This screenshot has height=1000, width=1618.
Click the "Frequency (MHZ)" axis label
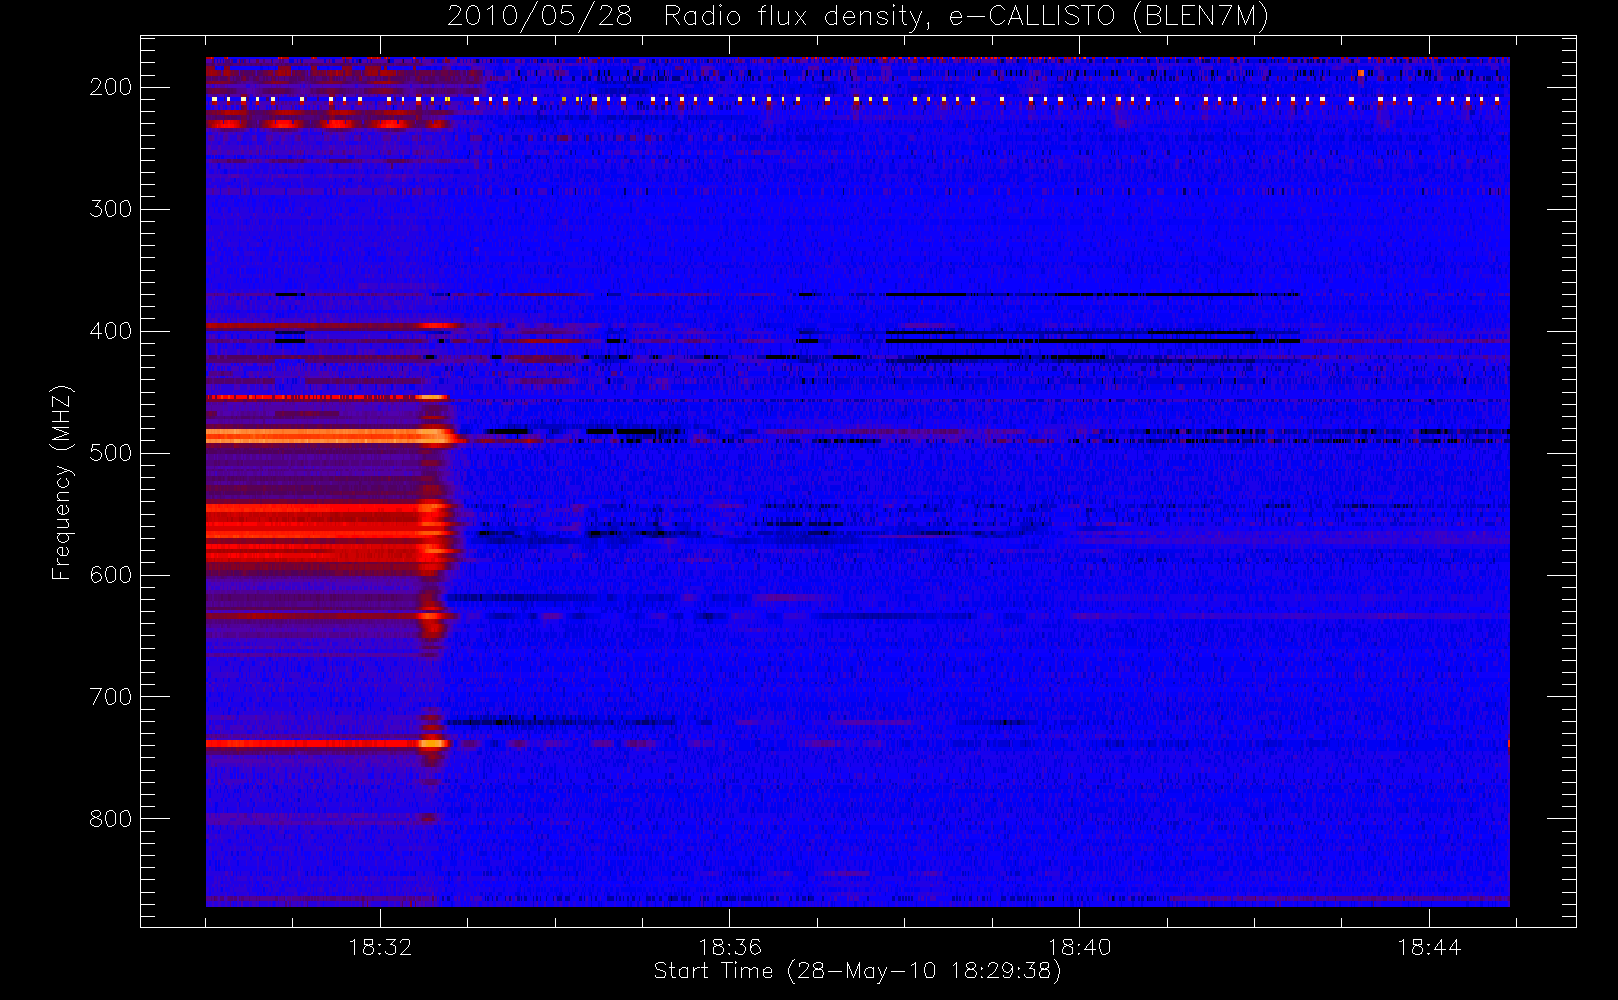(x=62, y=483)
